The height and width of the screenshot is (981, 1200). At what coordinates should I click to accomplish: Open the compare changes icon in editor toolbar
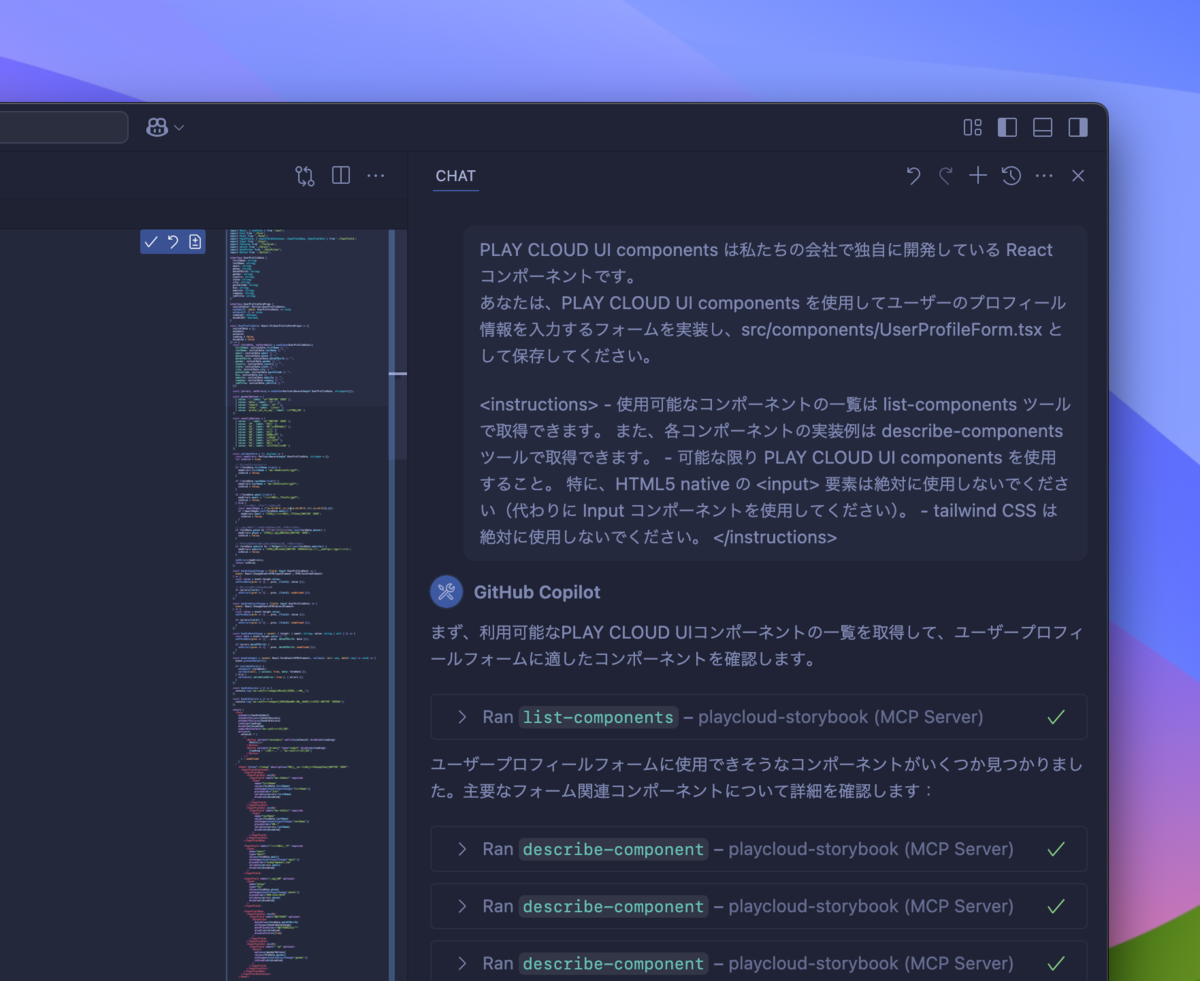305,176
